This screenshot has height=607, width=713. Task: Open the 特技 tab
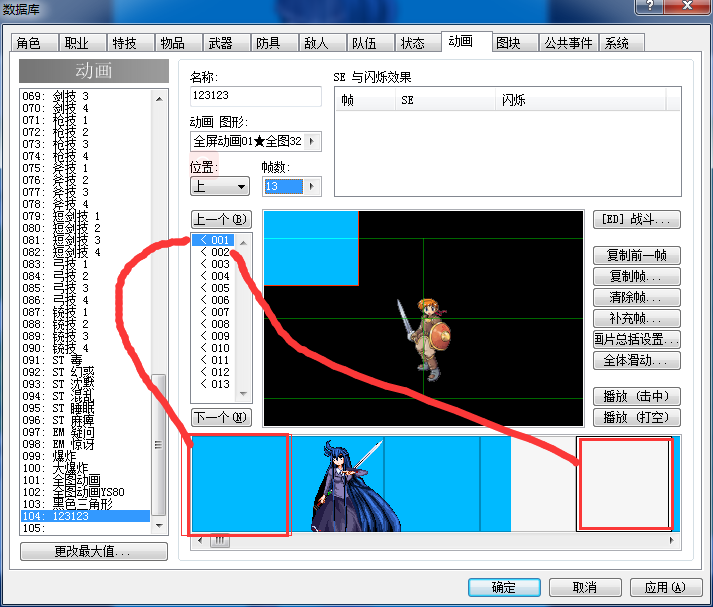(x=131, y=43)
